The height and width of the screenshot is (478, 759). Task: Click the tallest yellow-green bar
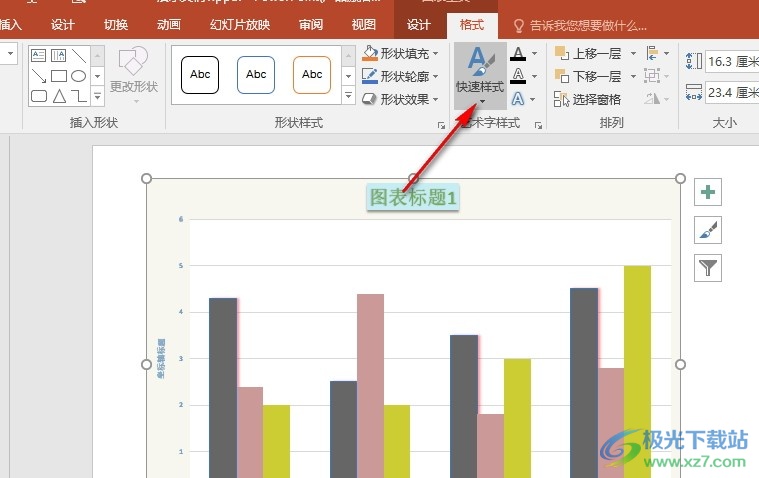coord(637,372)
